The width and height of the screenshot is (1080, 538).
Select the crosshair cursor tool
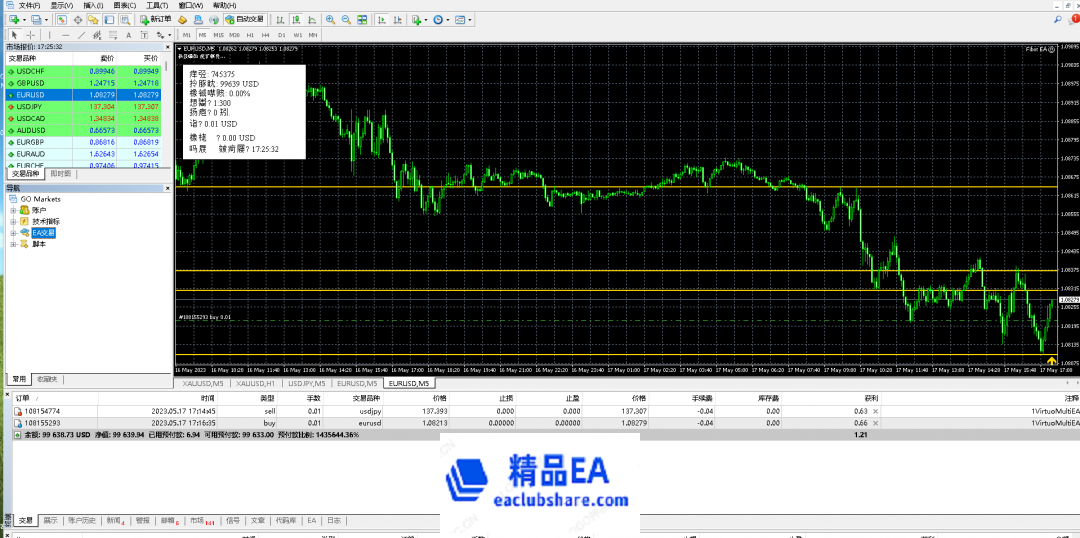pos(30,34)
